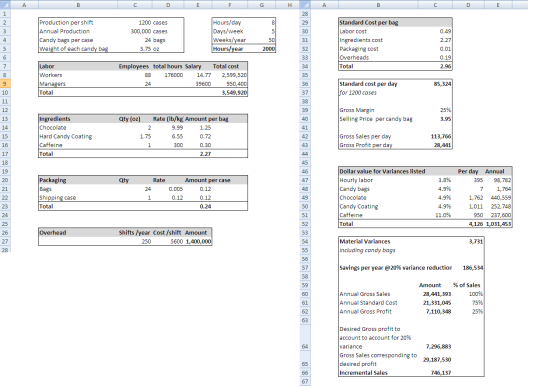
Task: Select the Savings per year value 186,534
Action: click(468, 268)
